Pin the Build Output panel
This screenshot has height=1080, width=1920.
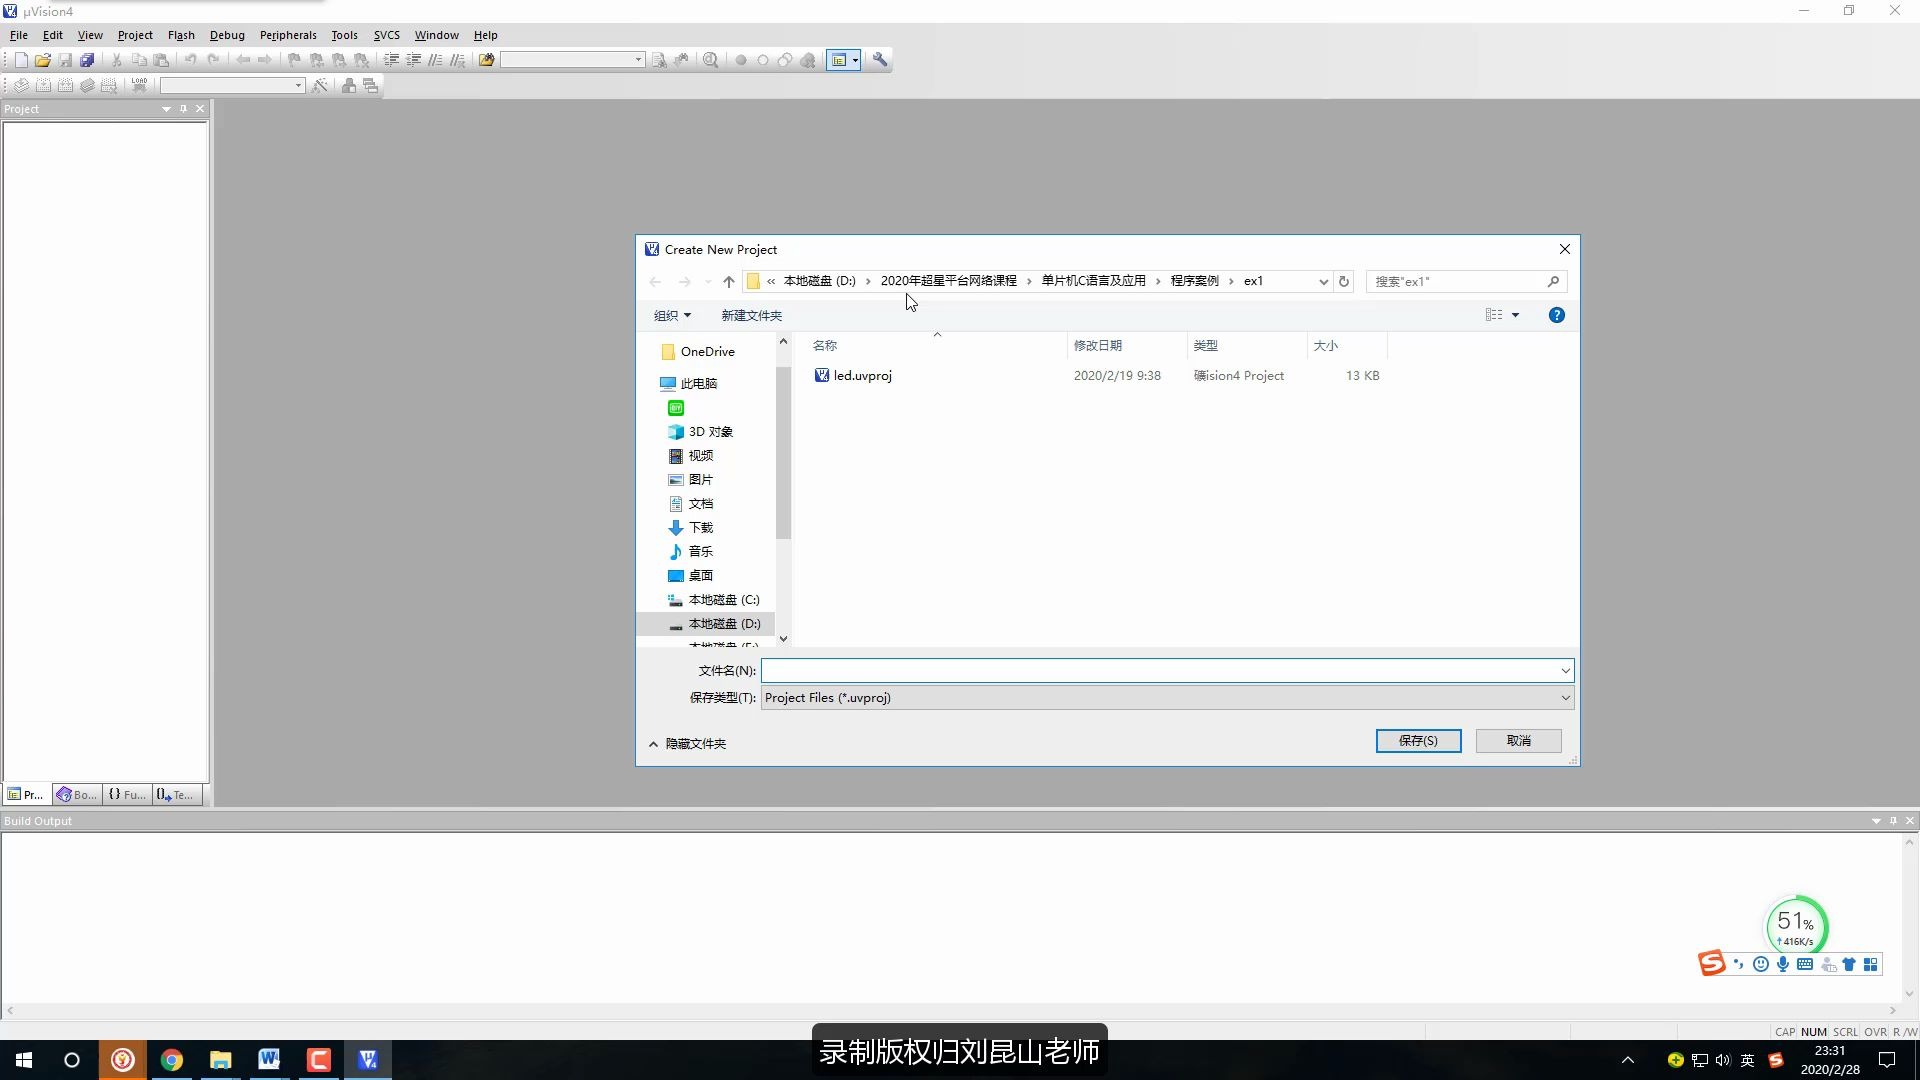1893,821
